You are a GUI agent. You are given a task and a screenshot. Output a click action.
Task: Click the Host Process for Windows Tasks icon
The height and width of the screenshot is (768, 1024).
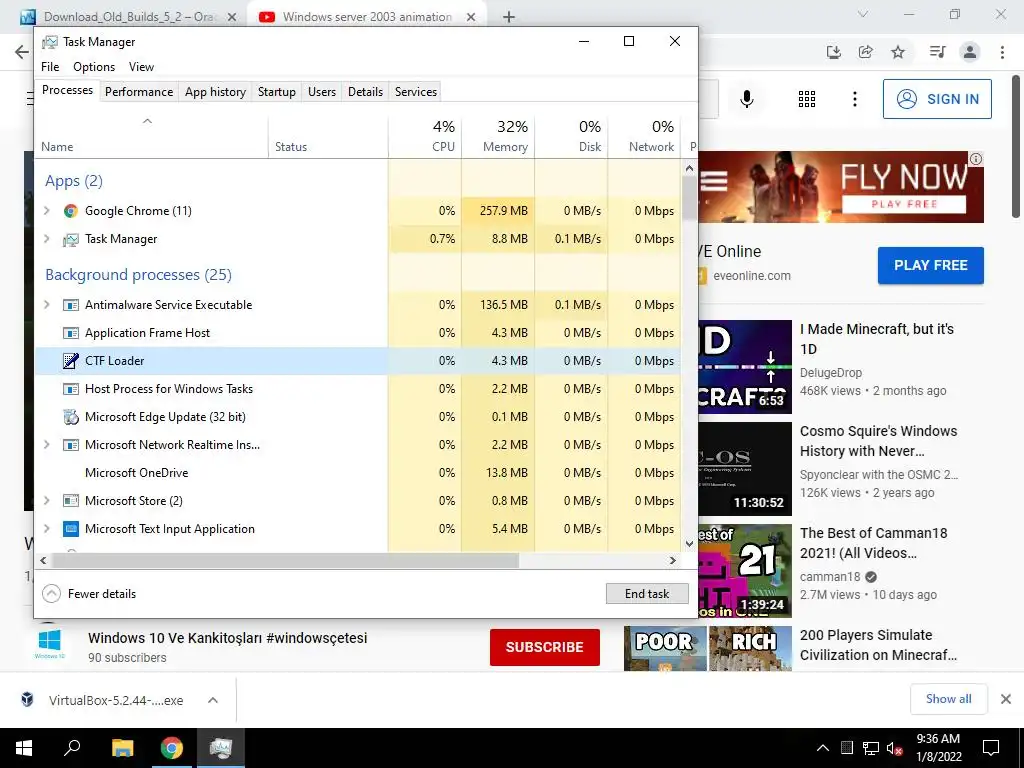(71, 389)
